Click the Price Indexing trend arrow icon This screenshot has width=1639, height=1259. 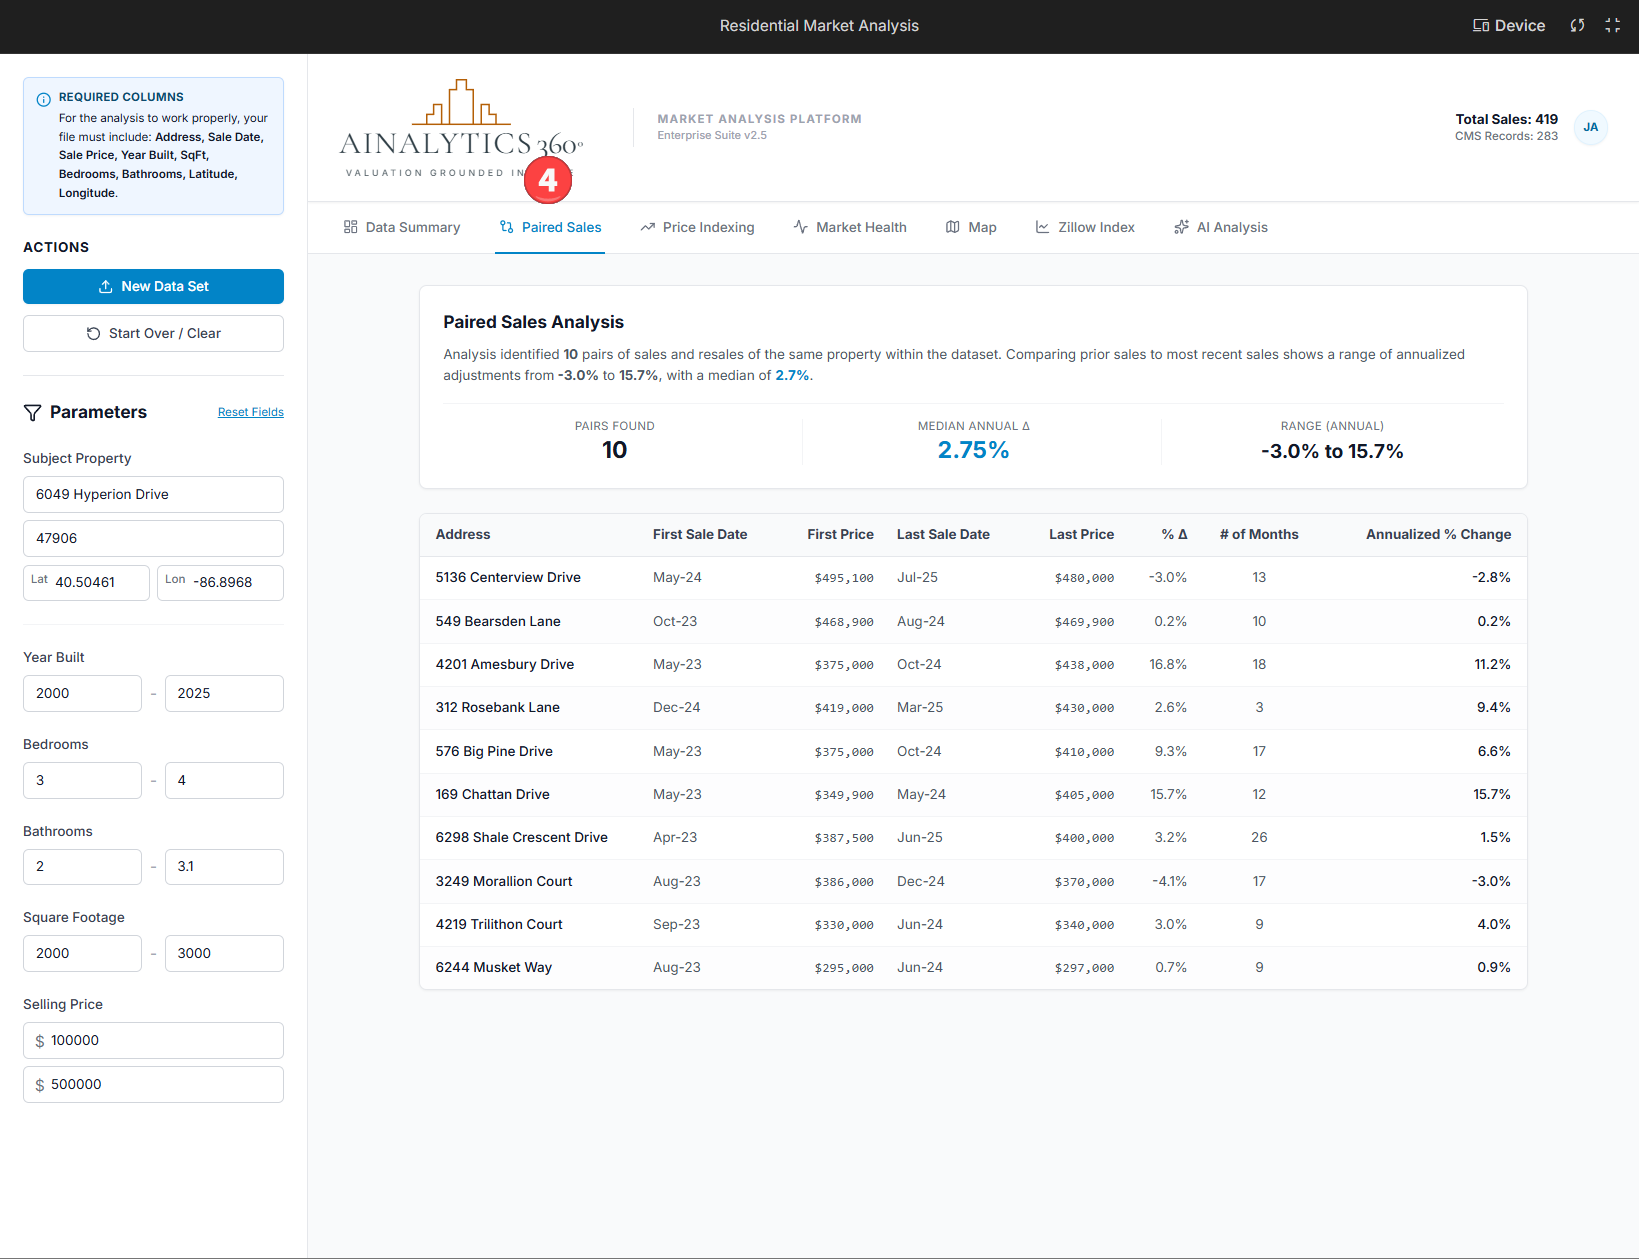pos(646,227)
